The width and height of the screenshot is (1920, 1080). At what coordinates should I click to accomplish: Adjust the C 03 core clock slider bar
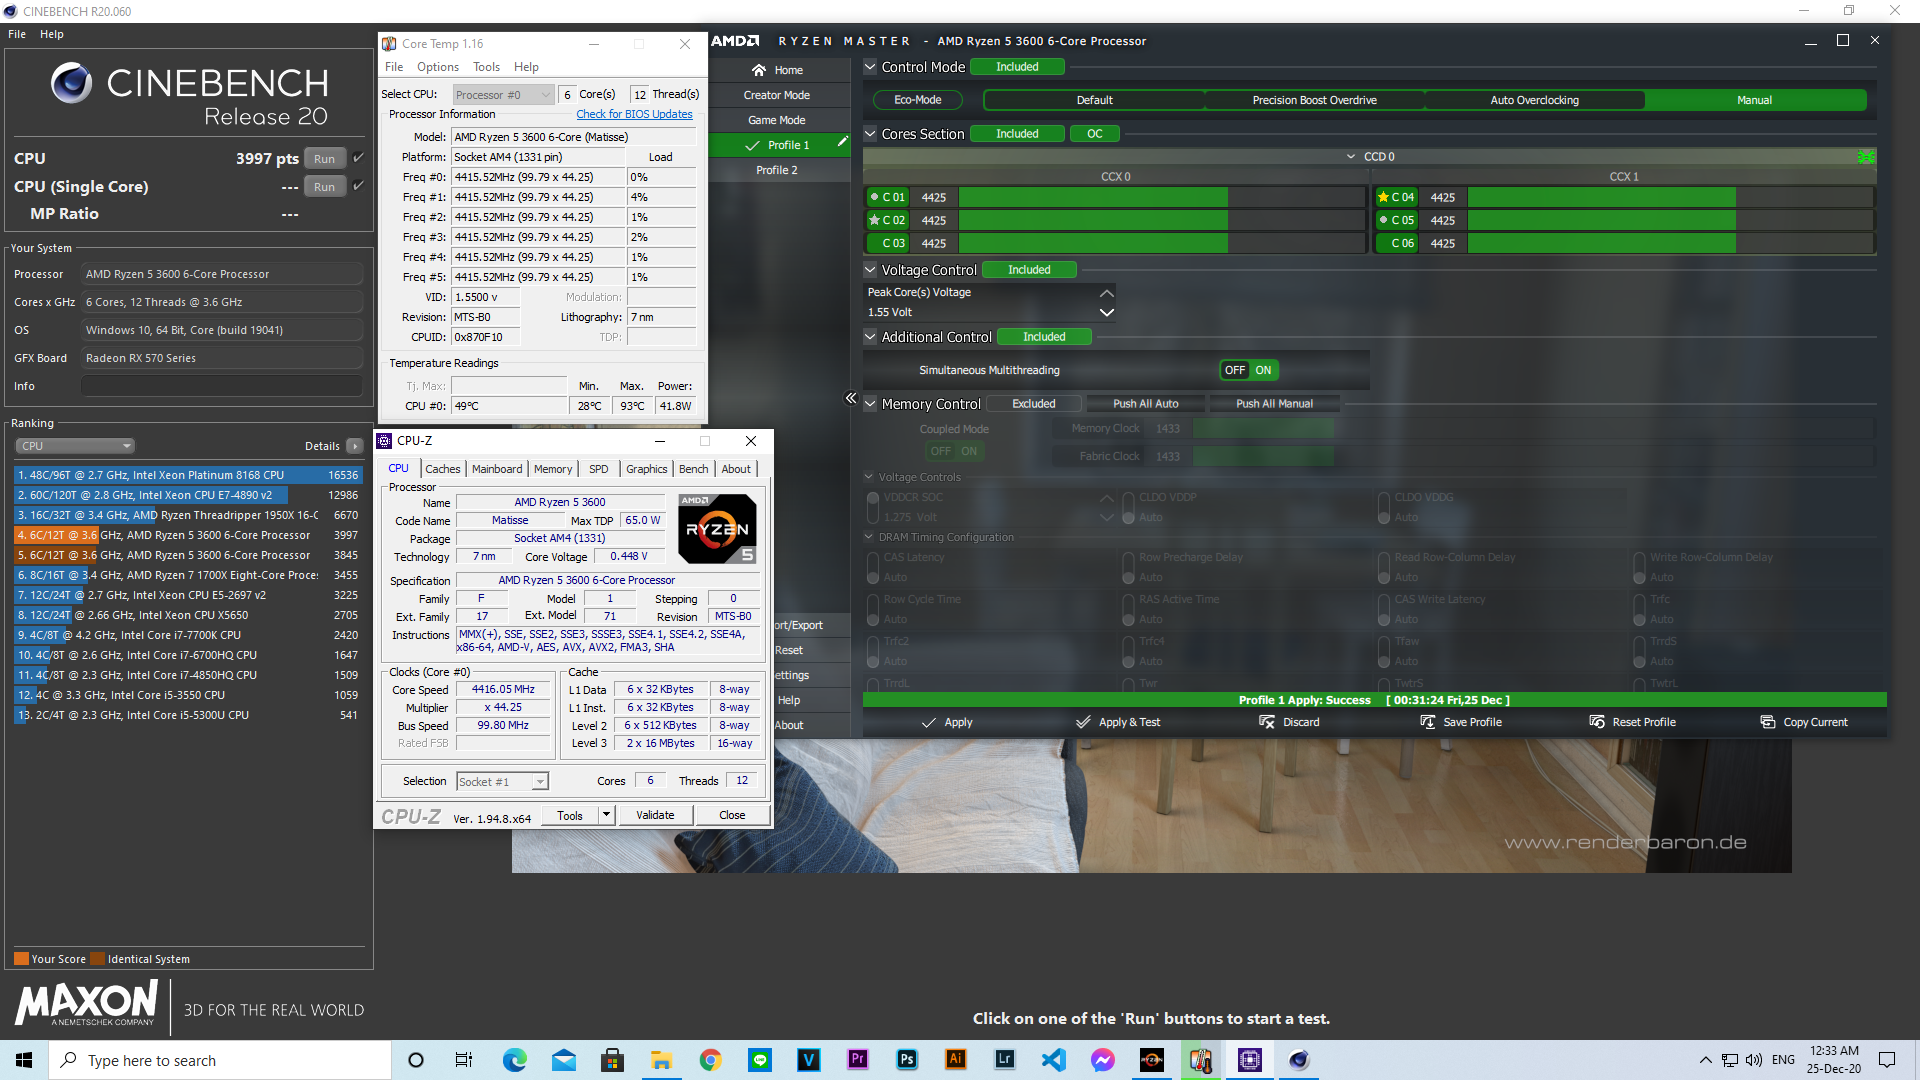1162,243
